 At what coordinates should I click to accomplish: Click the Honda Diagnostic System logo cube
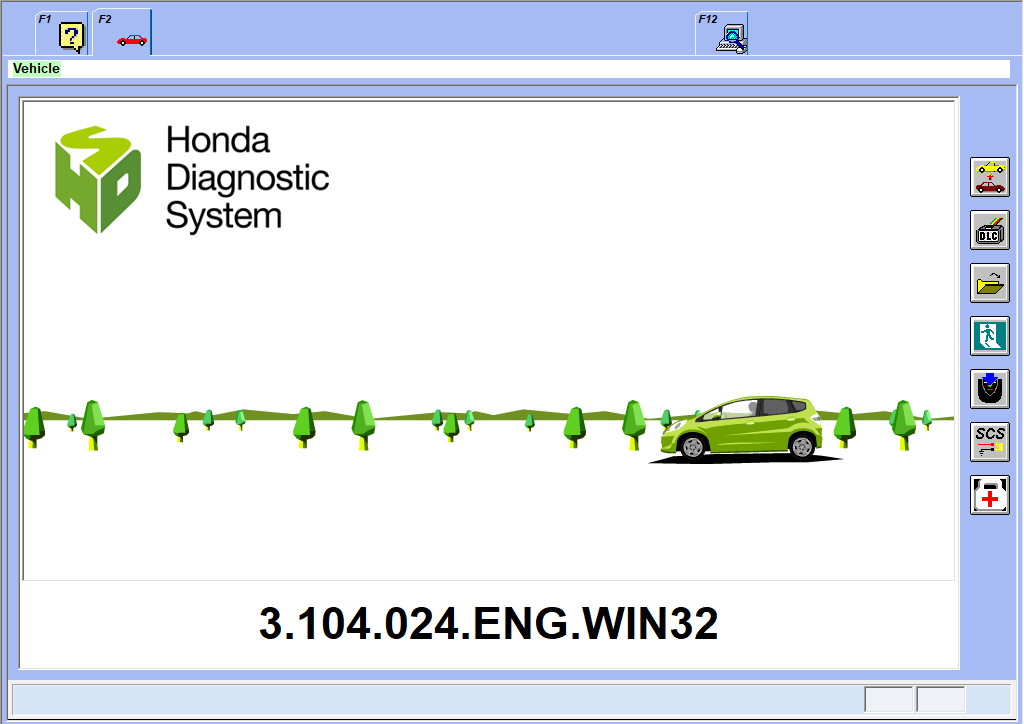click(98, 180)
